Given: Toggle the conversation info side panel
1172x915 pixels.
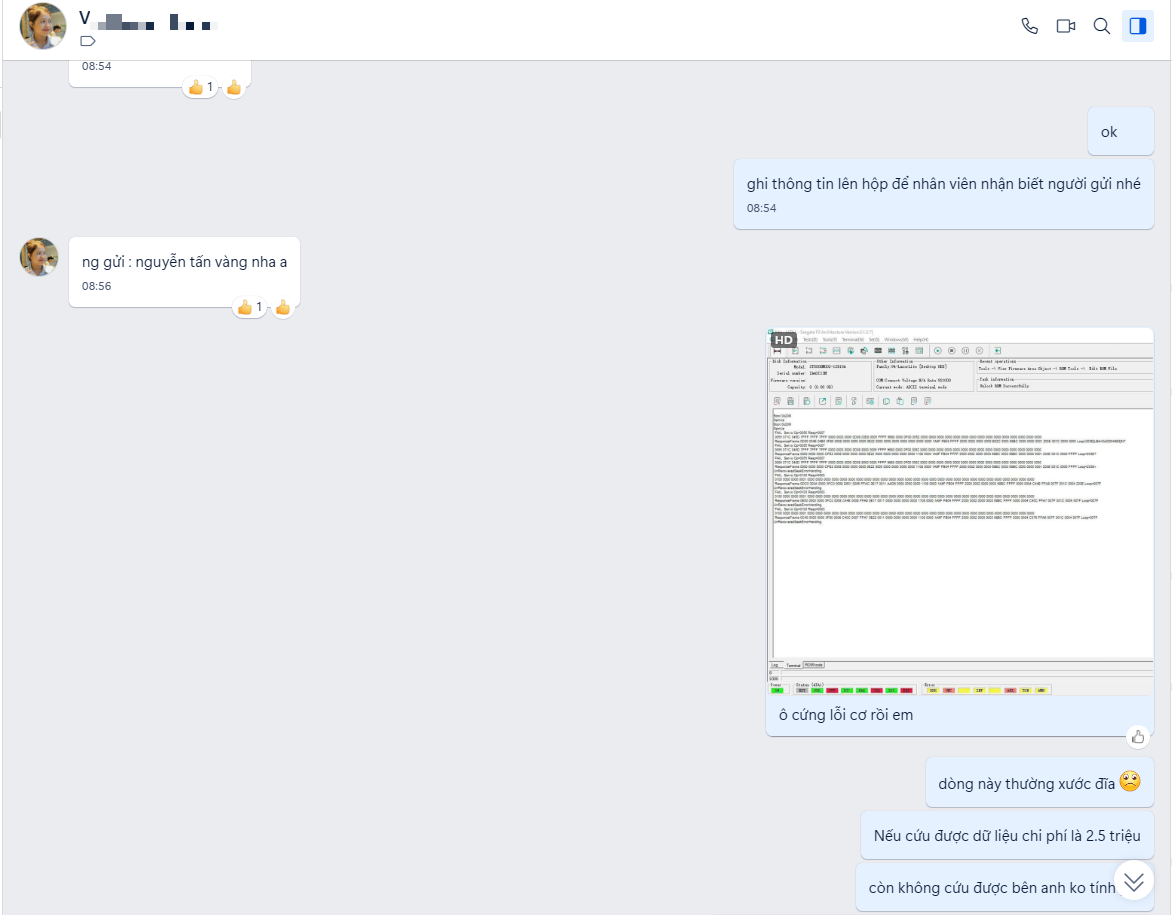Looking at the screenshot, I should (x=1138, y=26).
